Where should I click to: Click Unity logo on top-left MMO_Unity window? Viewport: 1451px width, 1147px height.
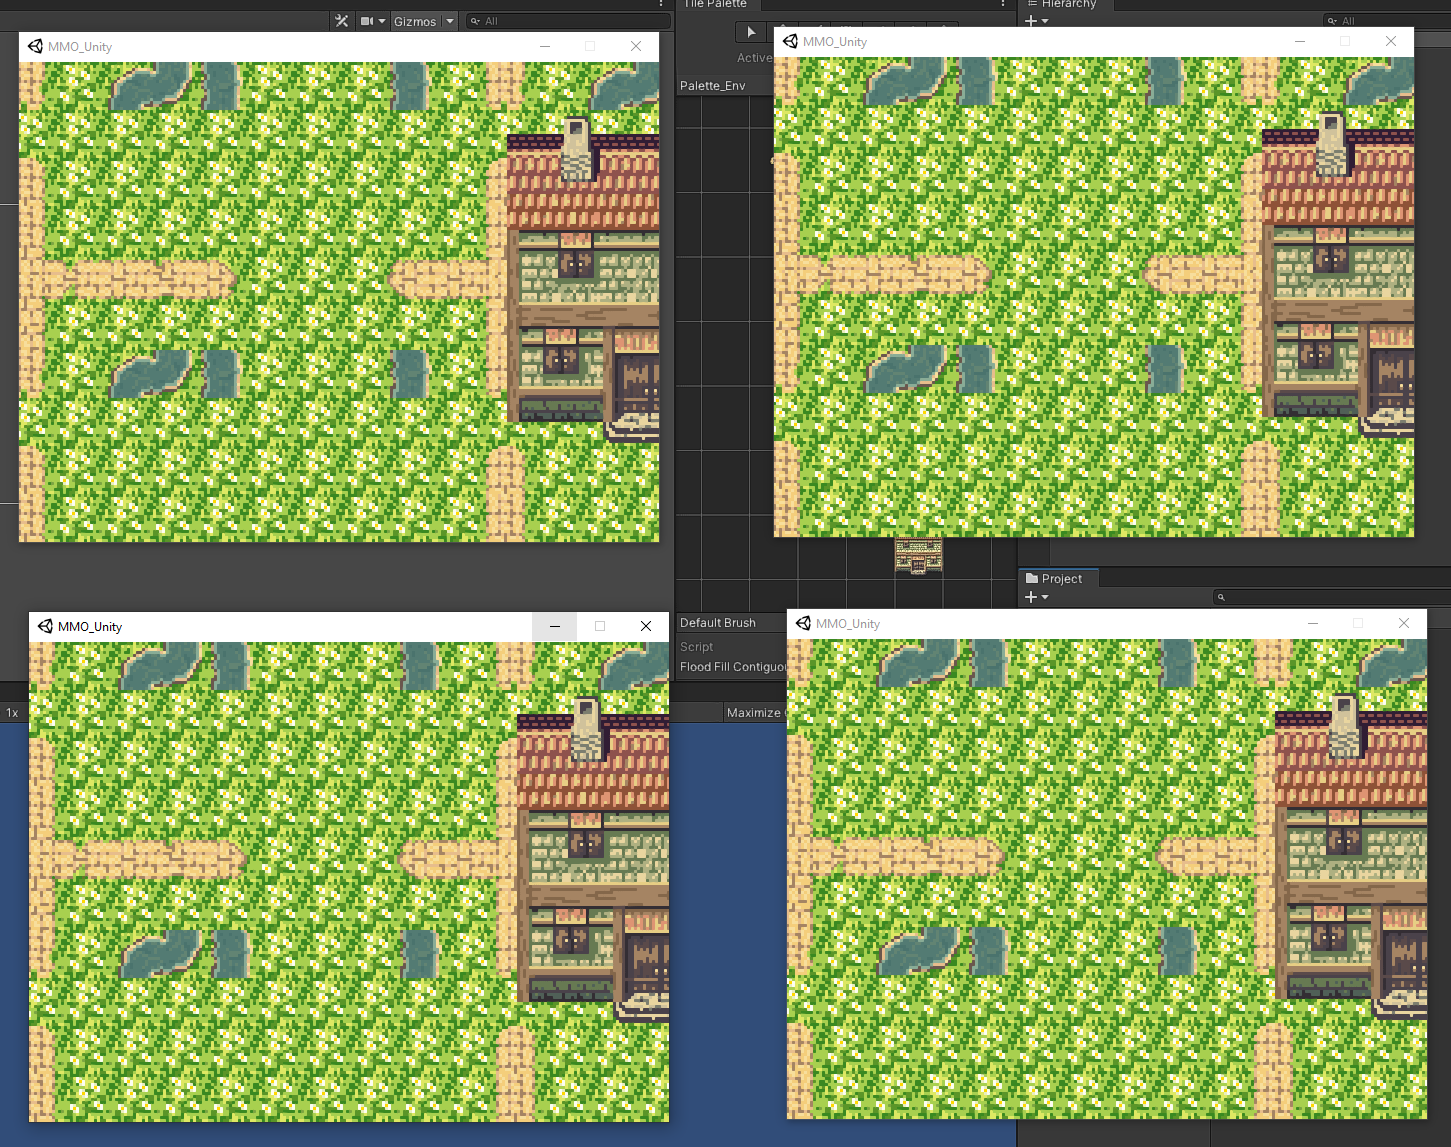(35, 46)
